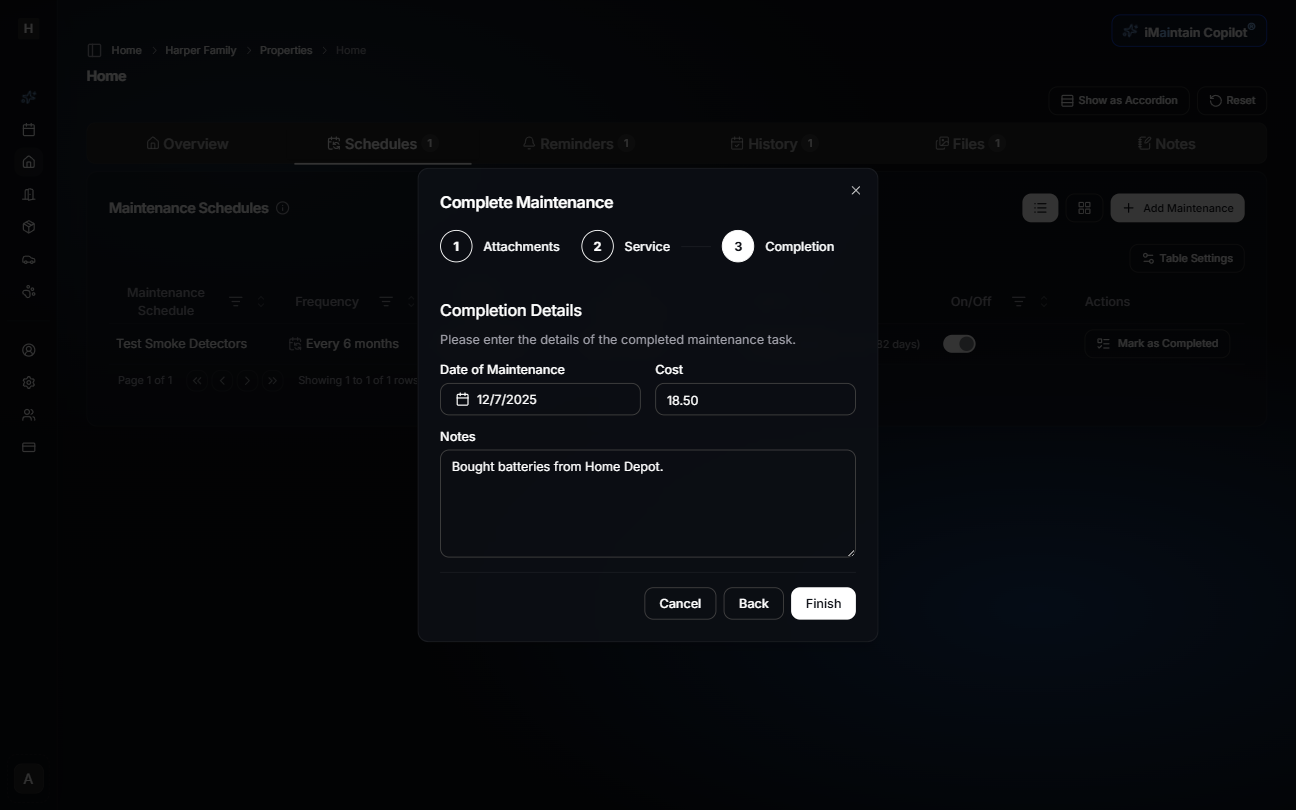This screenshot has height=810, width=1296.
Task: Open the Maintenance Schedule column filter
Action: coord(235,301)
